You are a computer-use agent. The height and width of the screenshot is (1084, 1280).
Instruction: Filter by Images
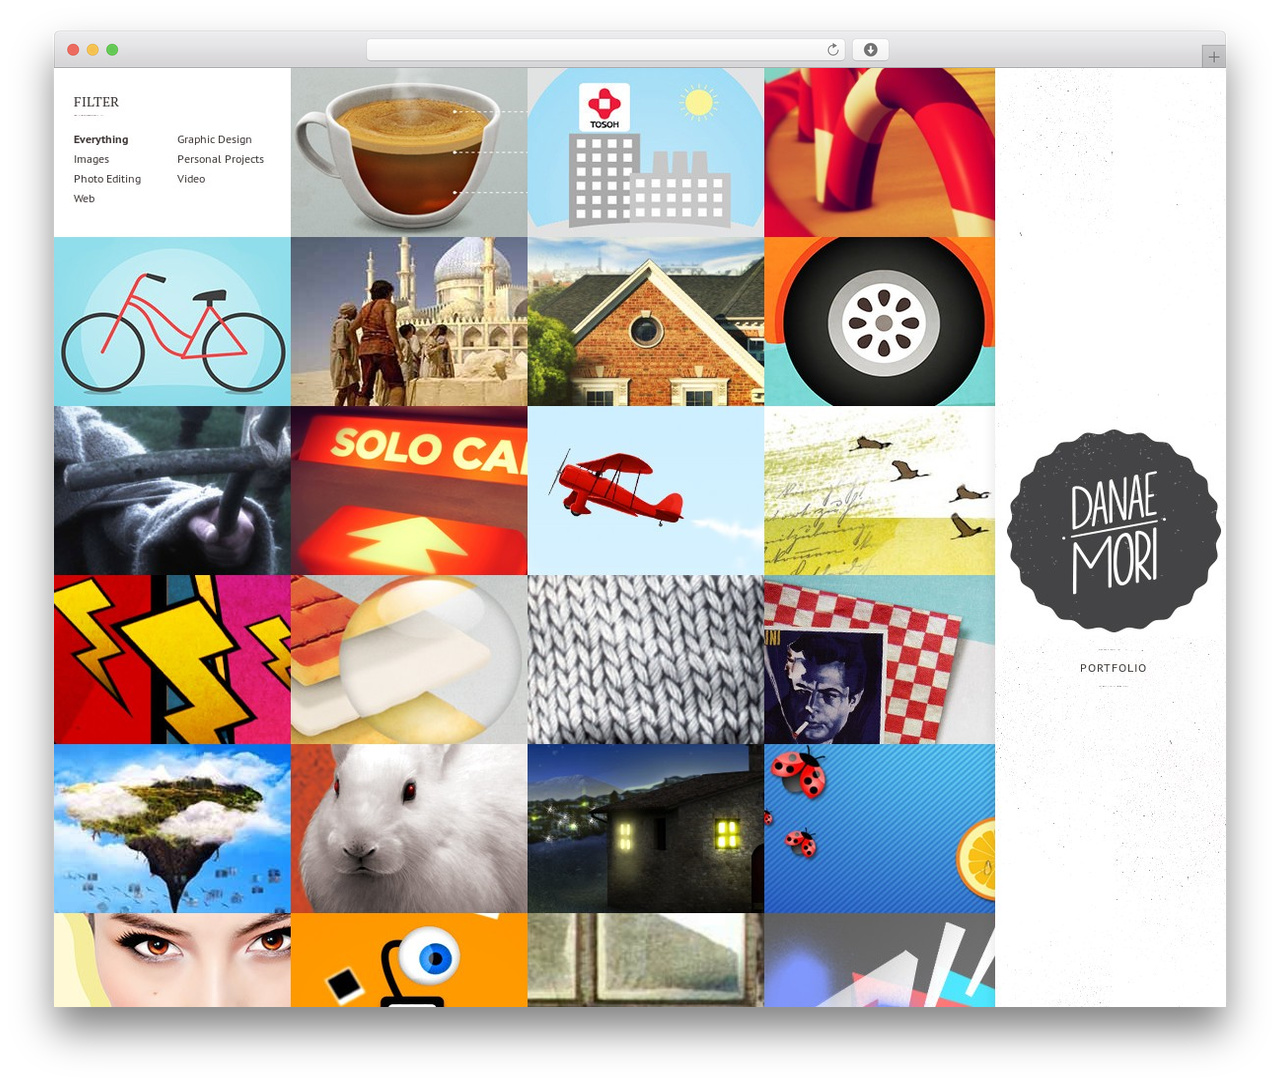[x=91, y=159]
